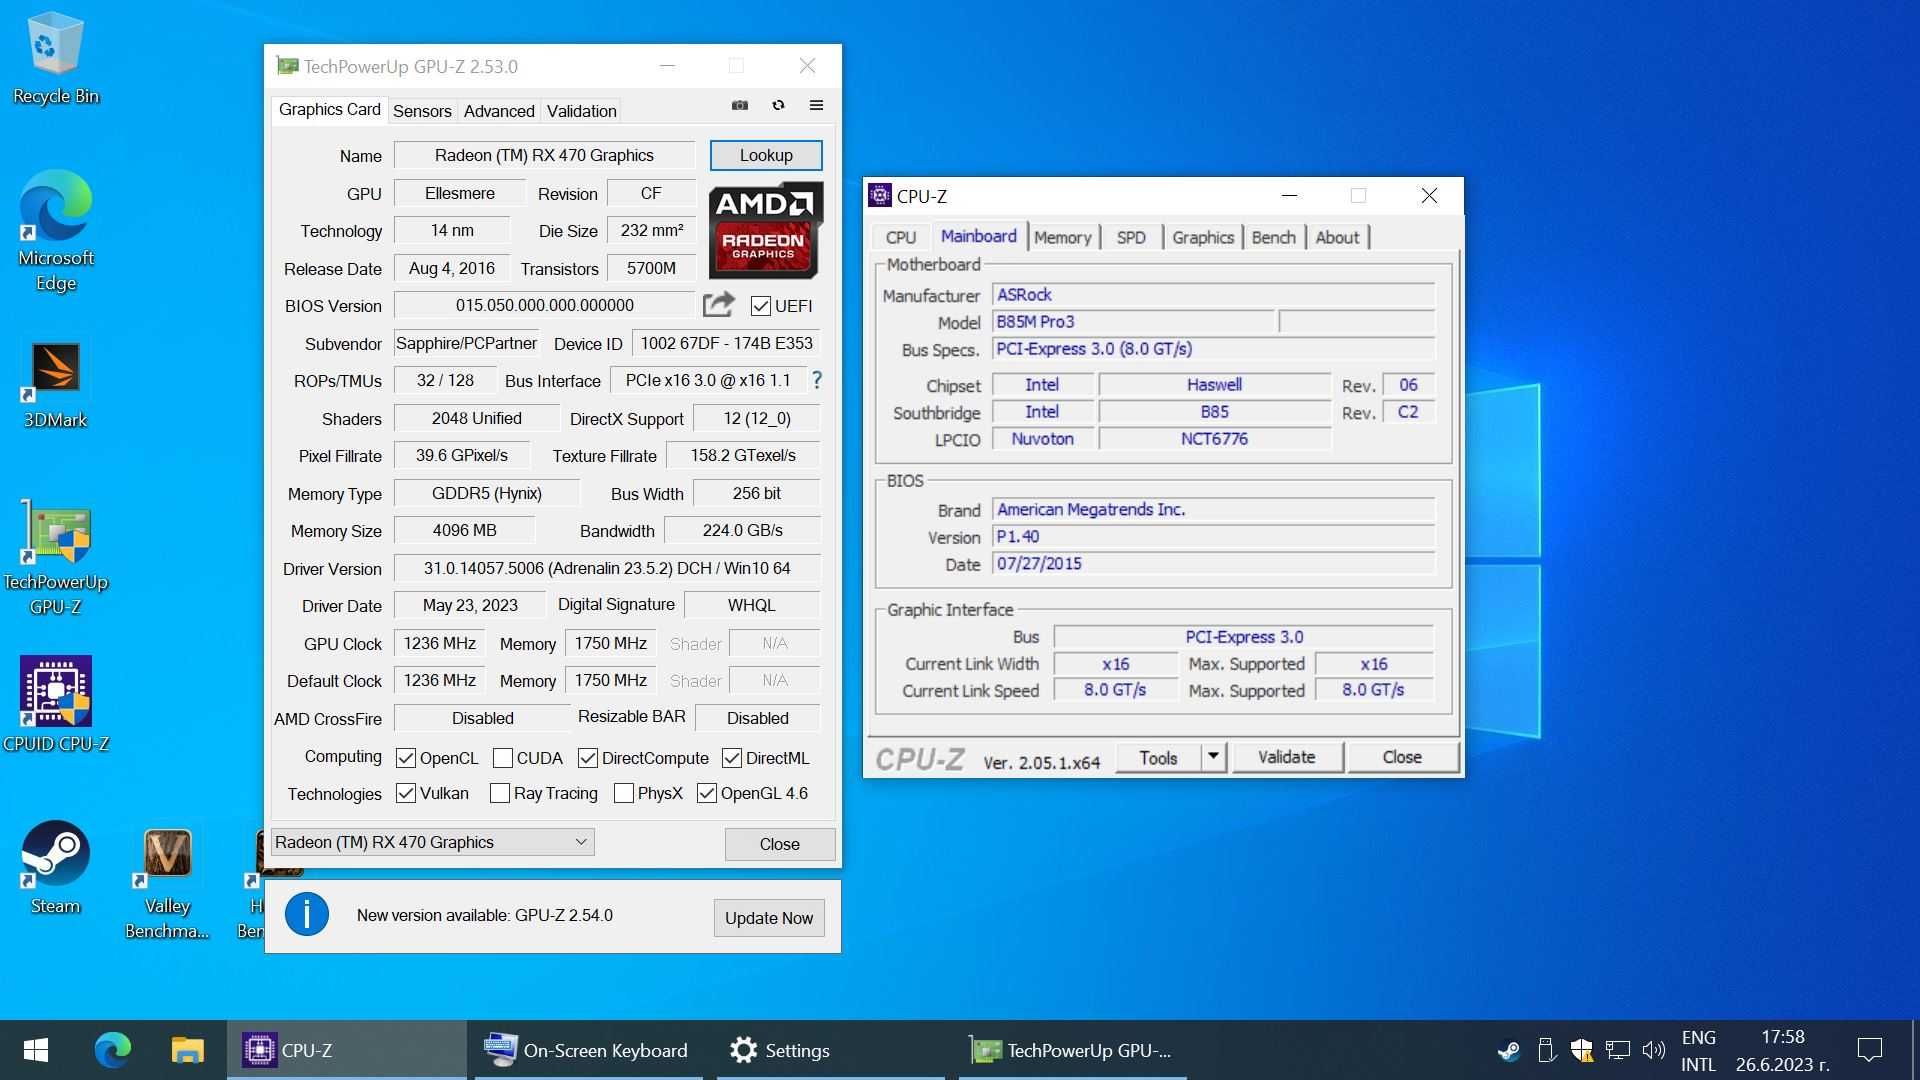Toggle the UEFI checkbox
This screenshot has width=1920, height=1080.
(761, 306)
